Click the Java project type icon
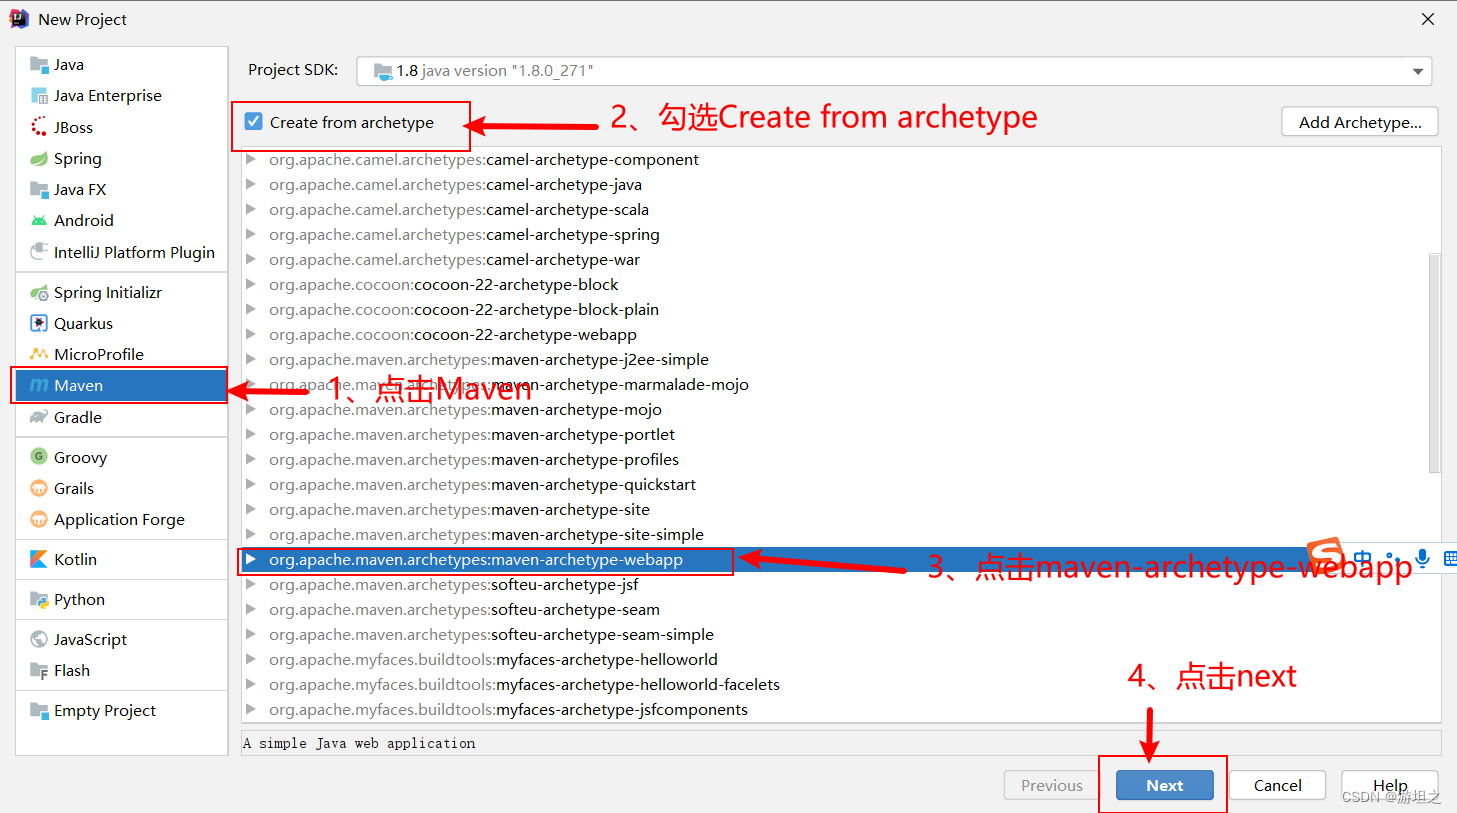The height and width of the screenshot is (813, 1457). [x=39, y=65]
